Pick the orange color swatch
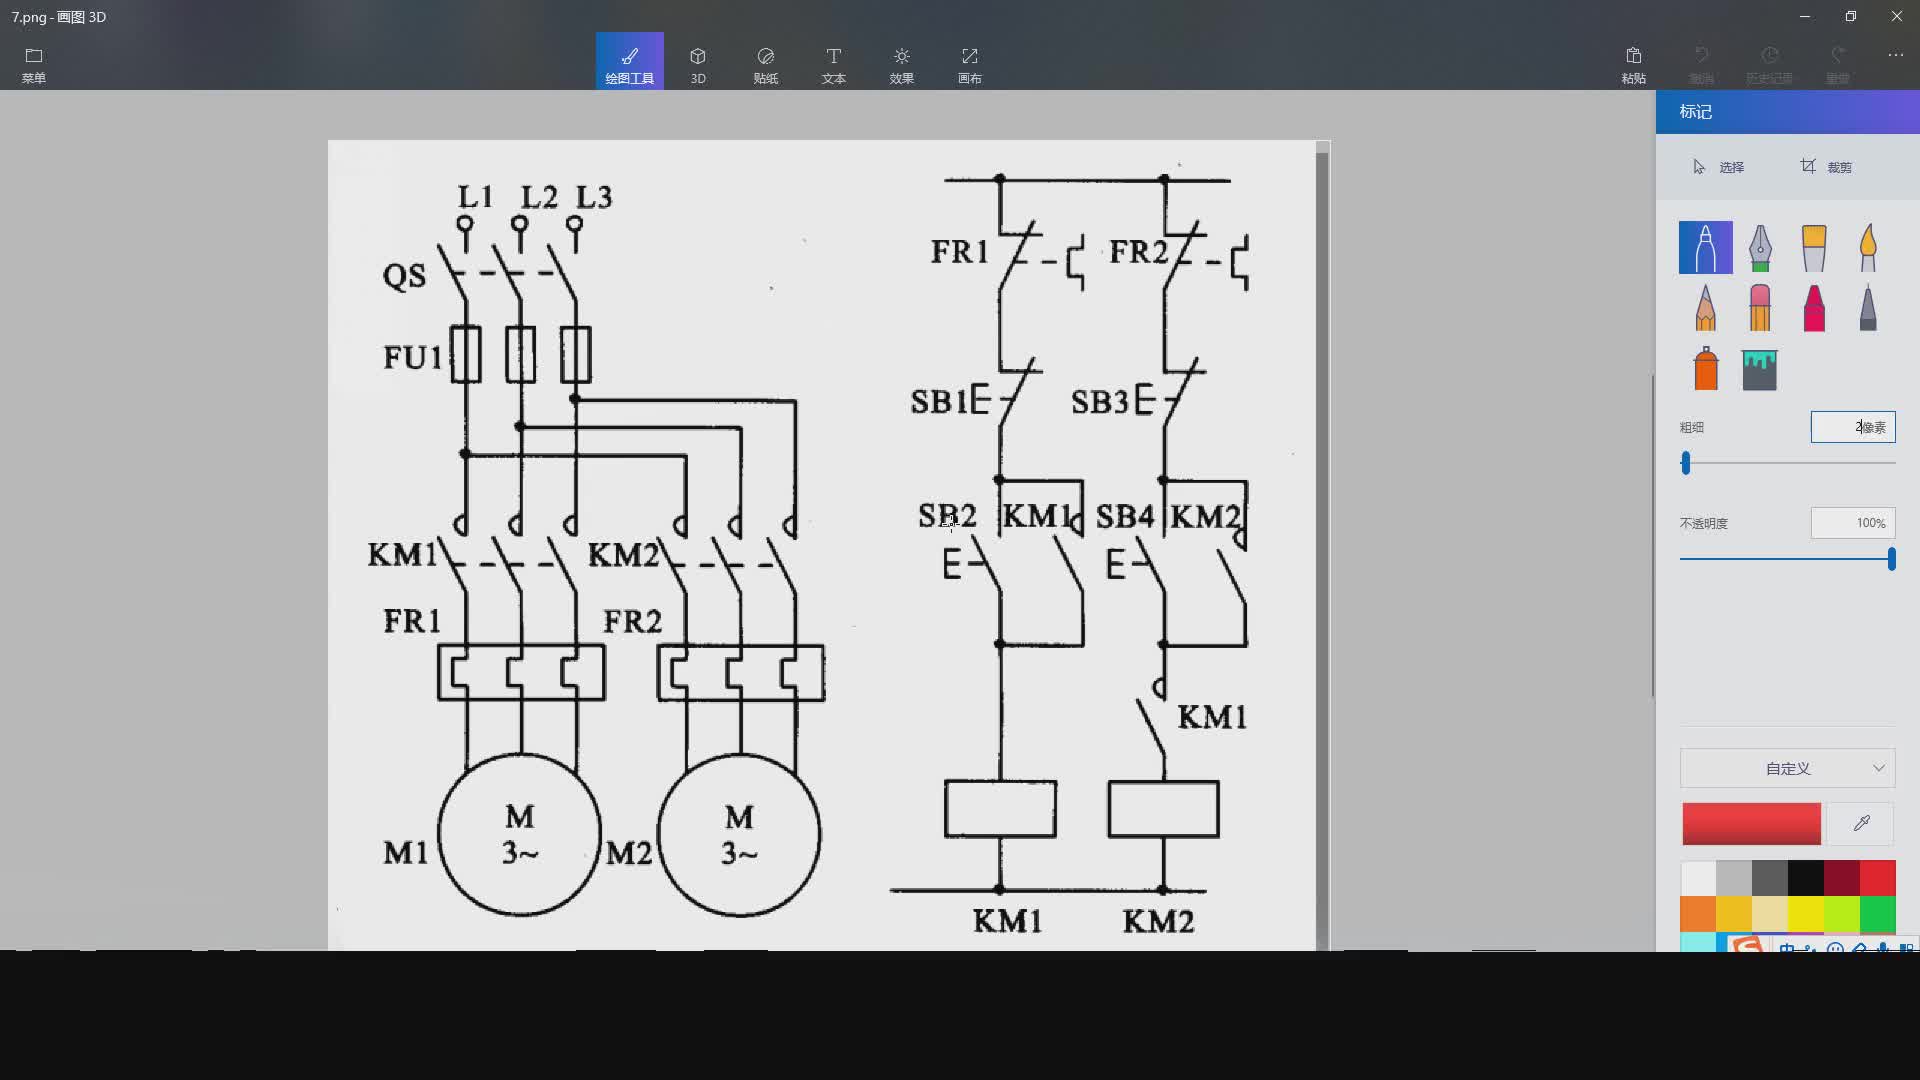The height and width of the screenshot is (1080, 1920). click(1698, 914)
